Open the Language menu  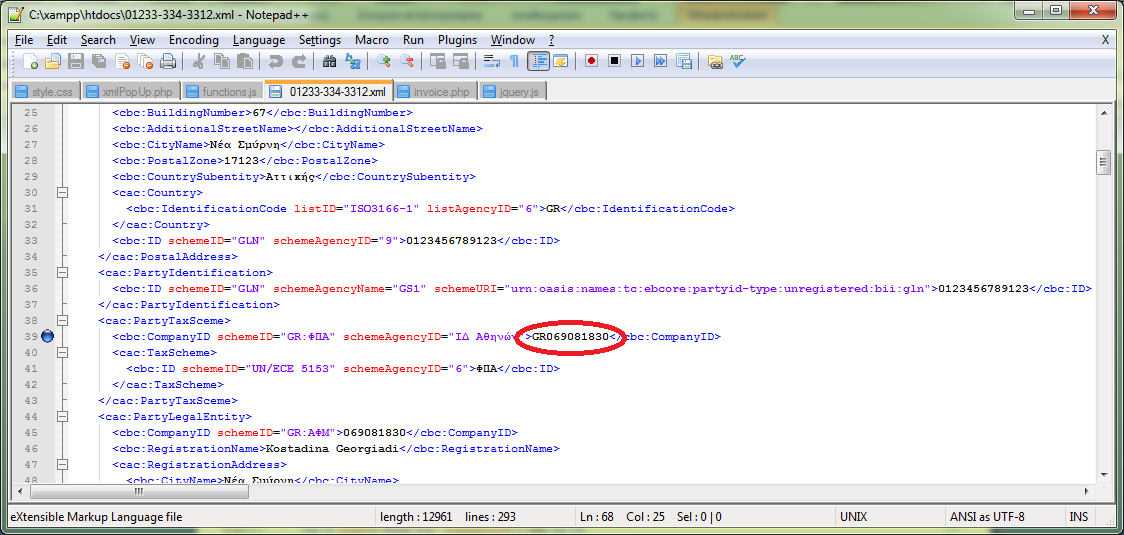pyautogui.click(x=259, y=40)
